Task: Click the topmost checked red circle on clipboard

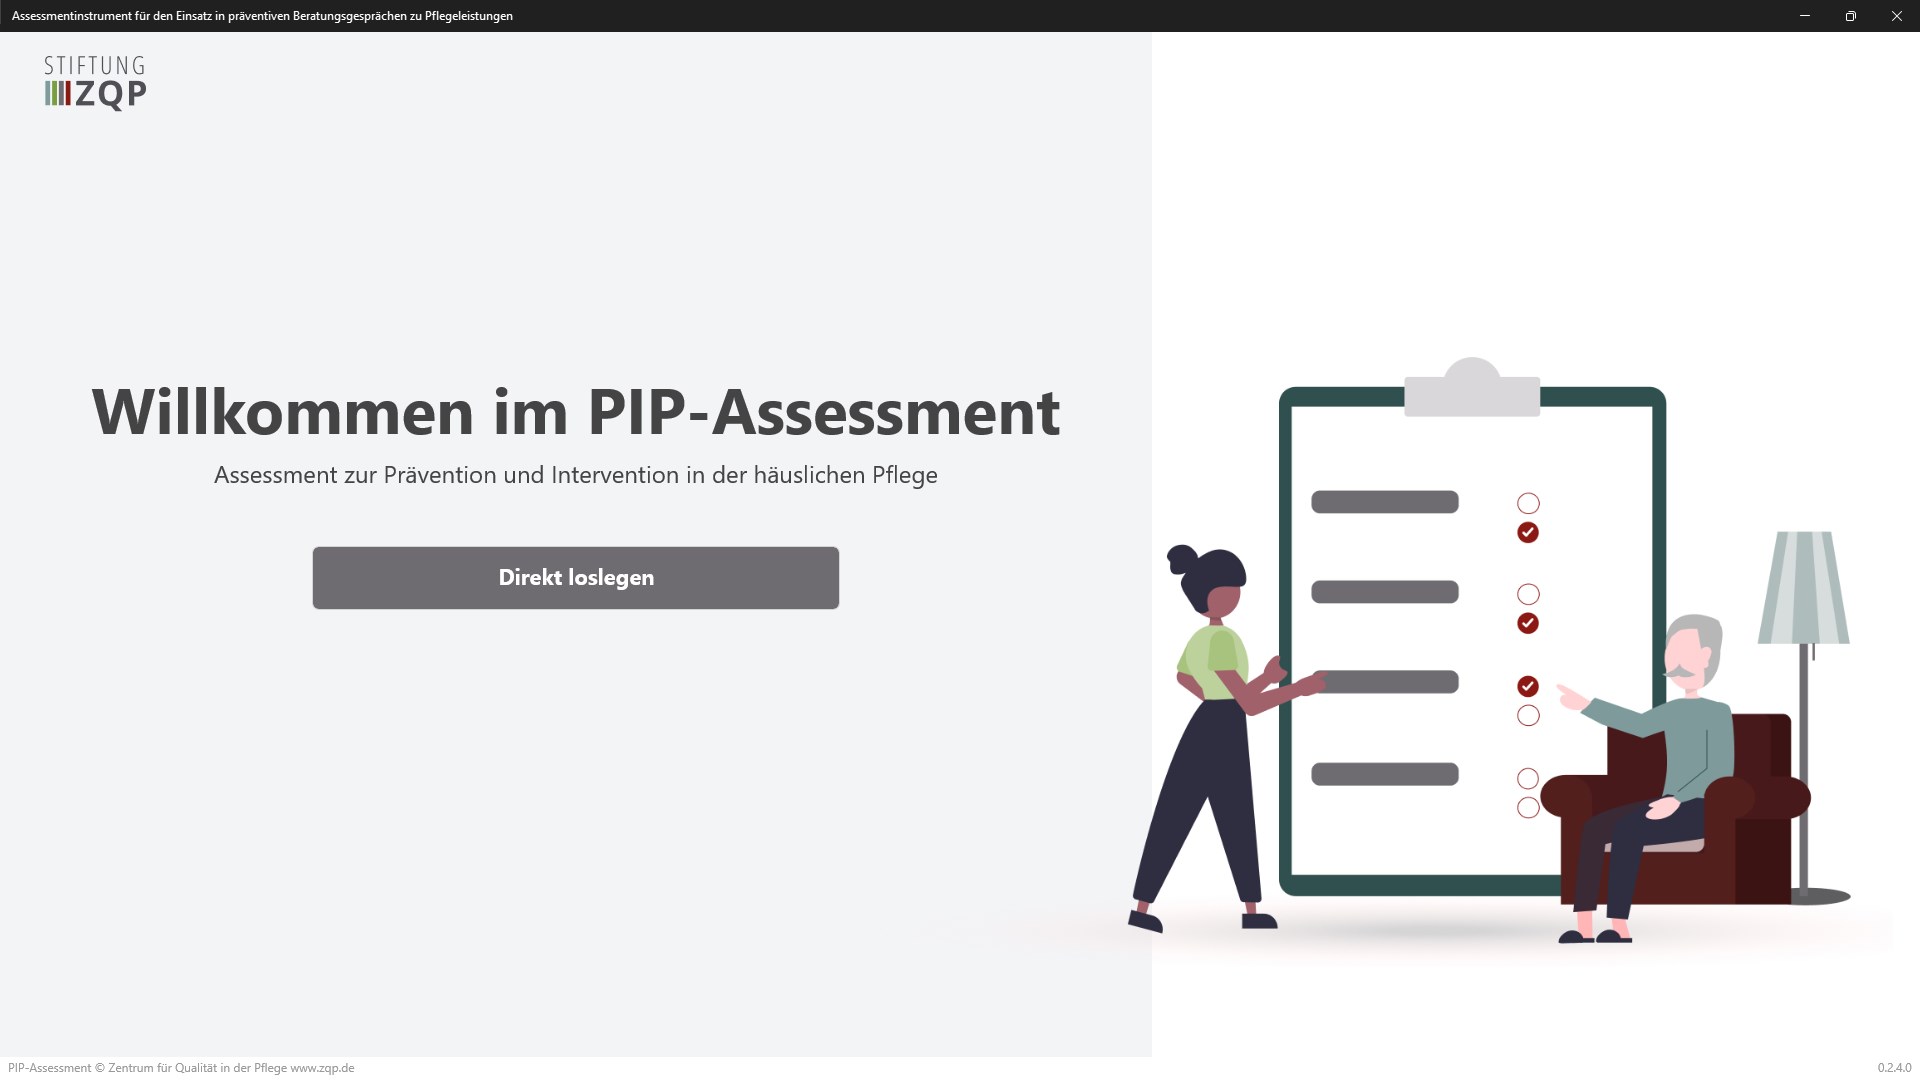Action: 1527,533
